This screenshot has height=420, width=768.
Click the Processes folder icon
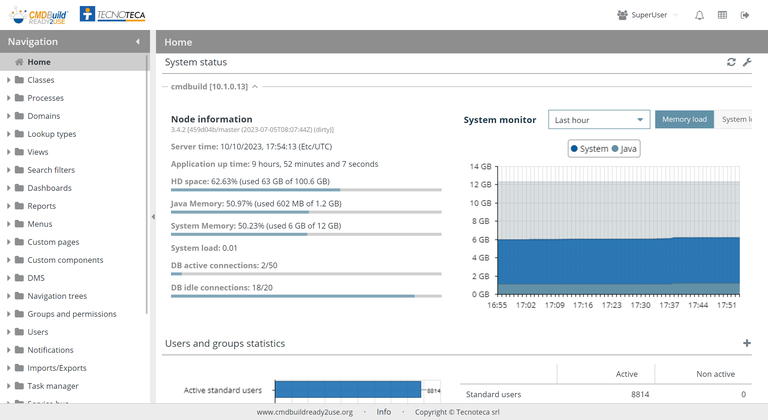(x=19, y=98)
